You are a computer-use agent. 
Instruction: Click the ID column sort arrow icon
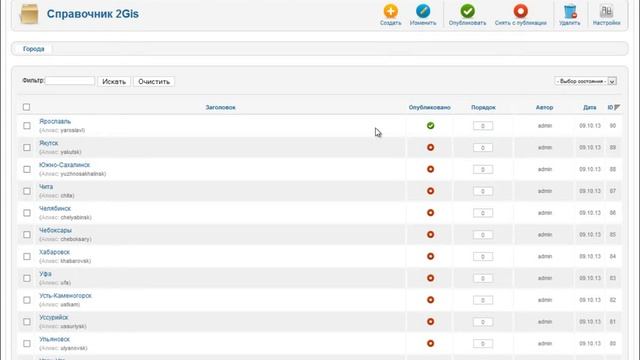click(617, 107)
